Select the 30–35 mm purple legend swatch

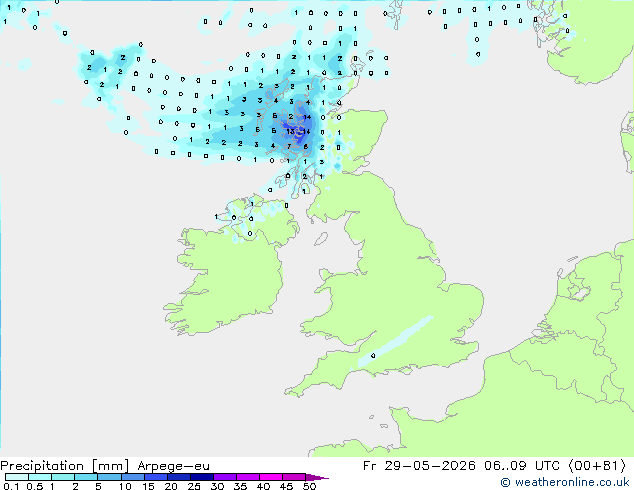(x=225, y=477)
